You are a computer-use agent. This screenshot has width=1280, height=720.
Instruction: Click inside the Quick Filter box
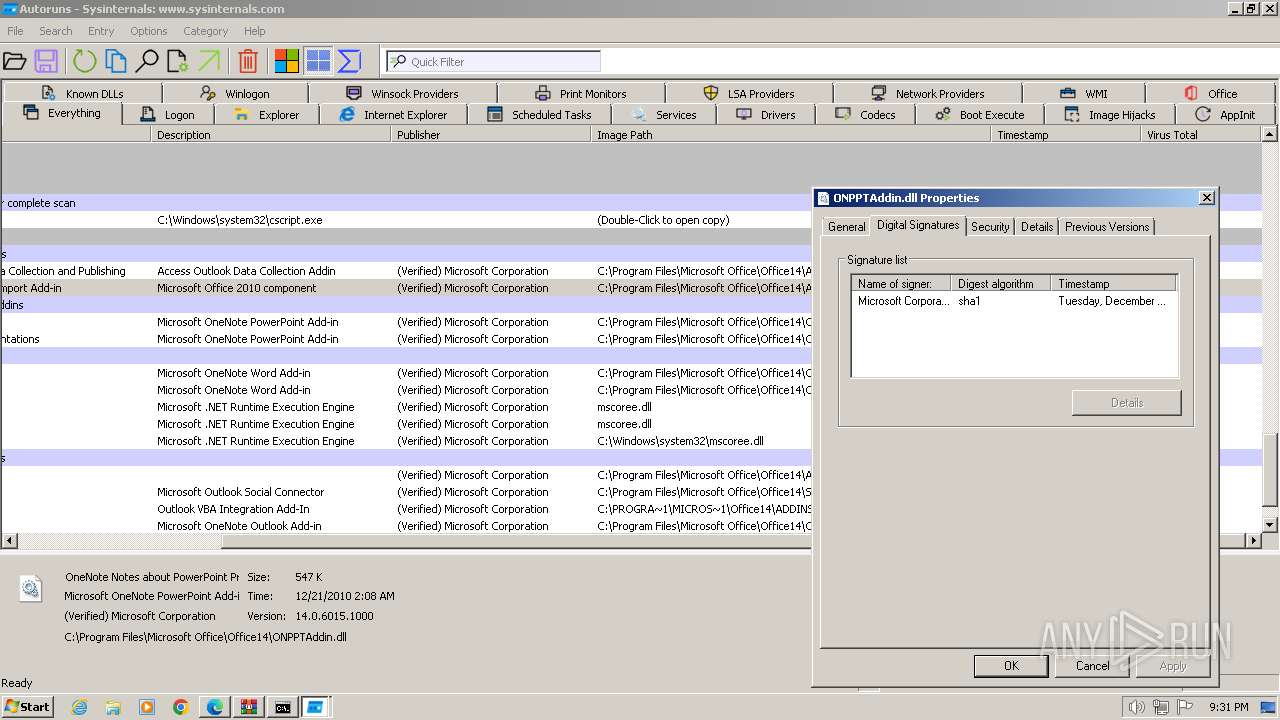pyautogui.click(x=494, y=62)
